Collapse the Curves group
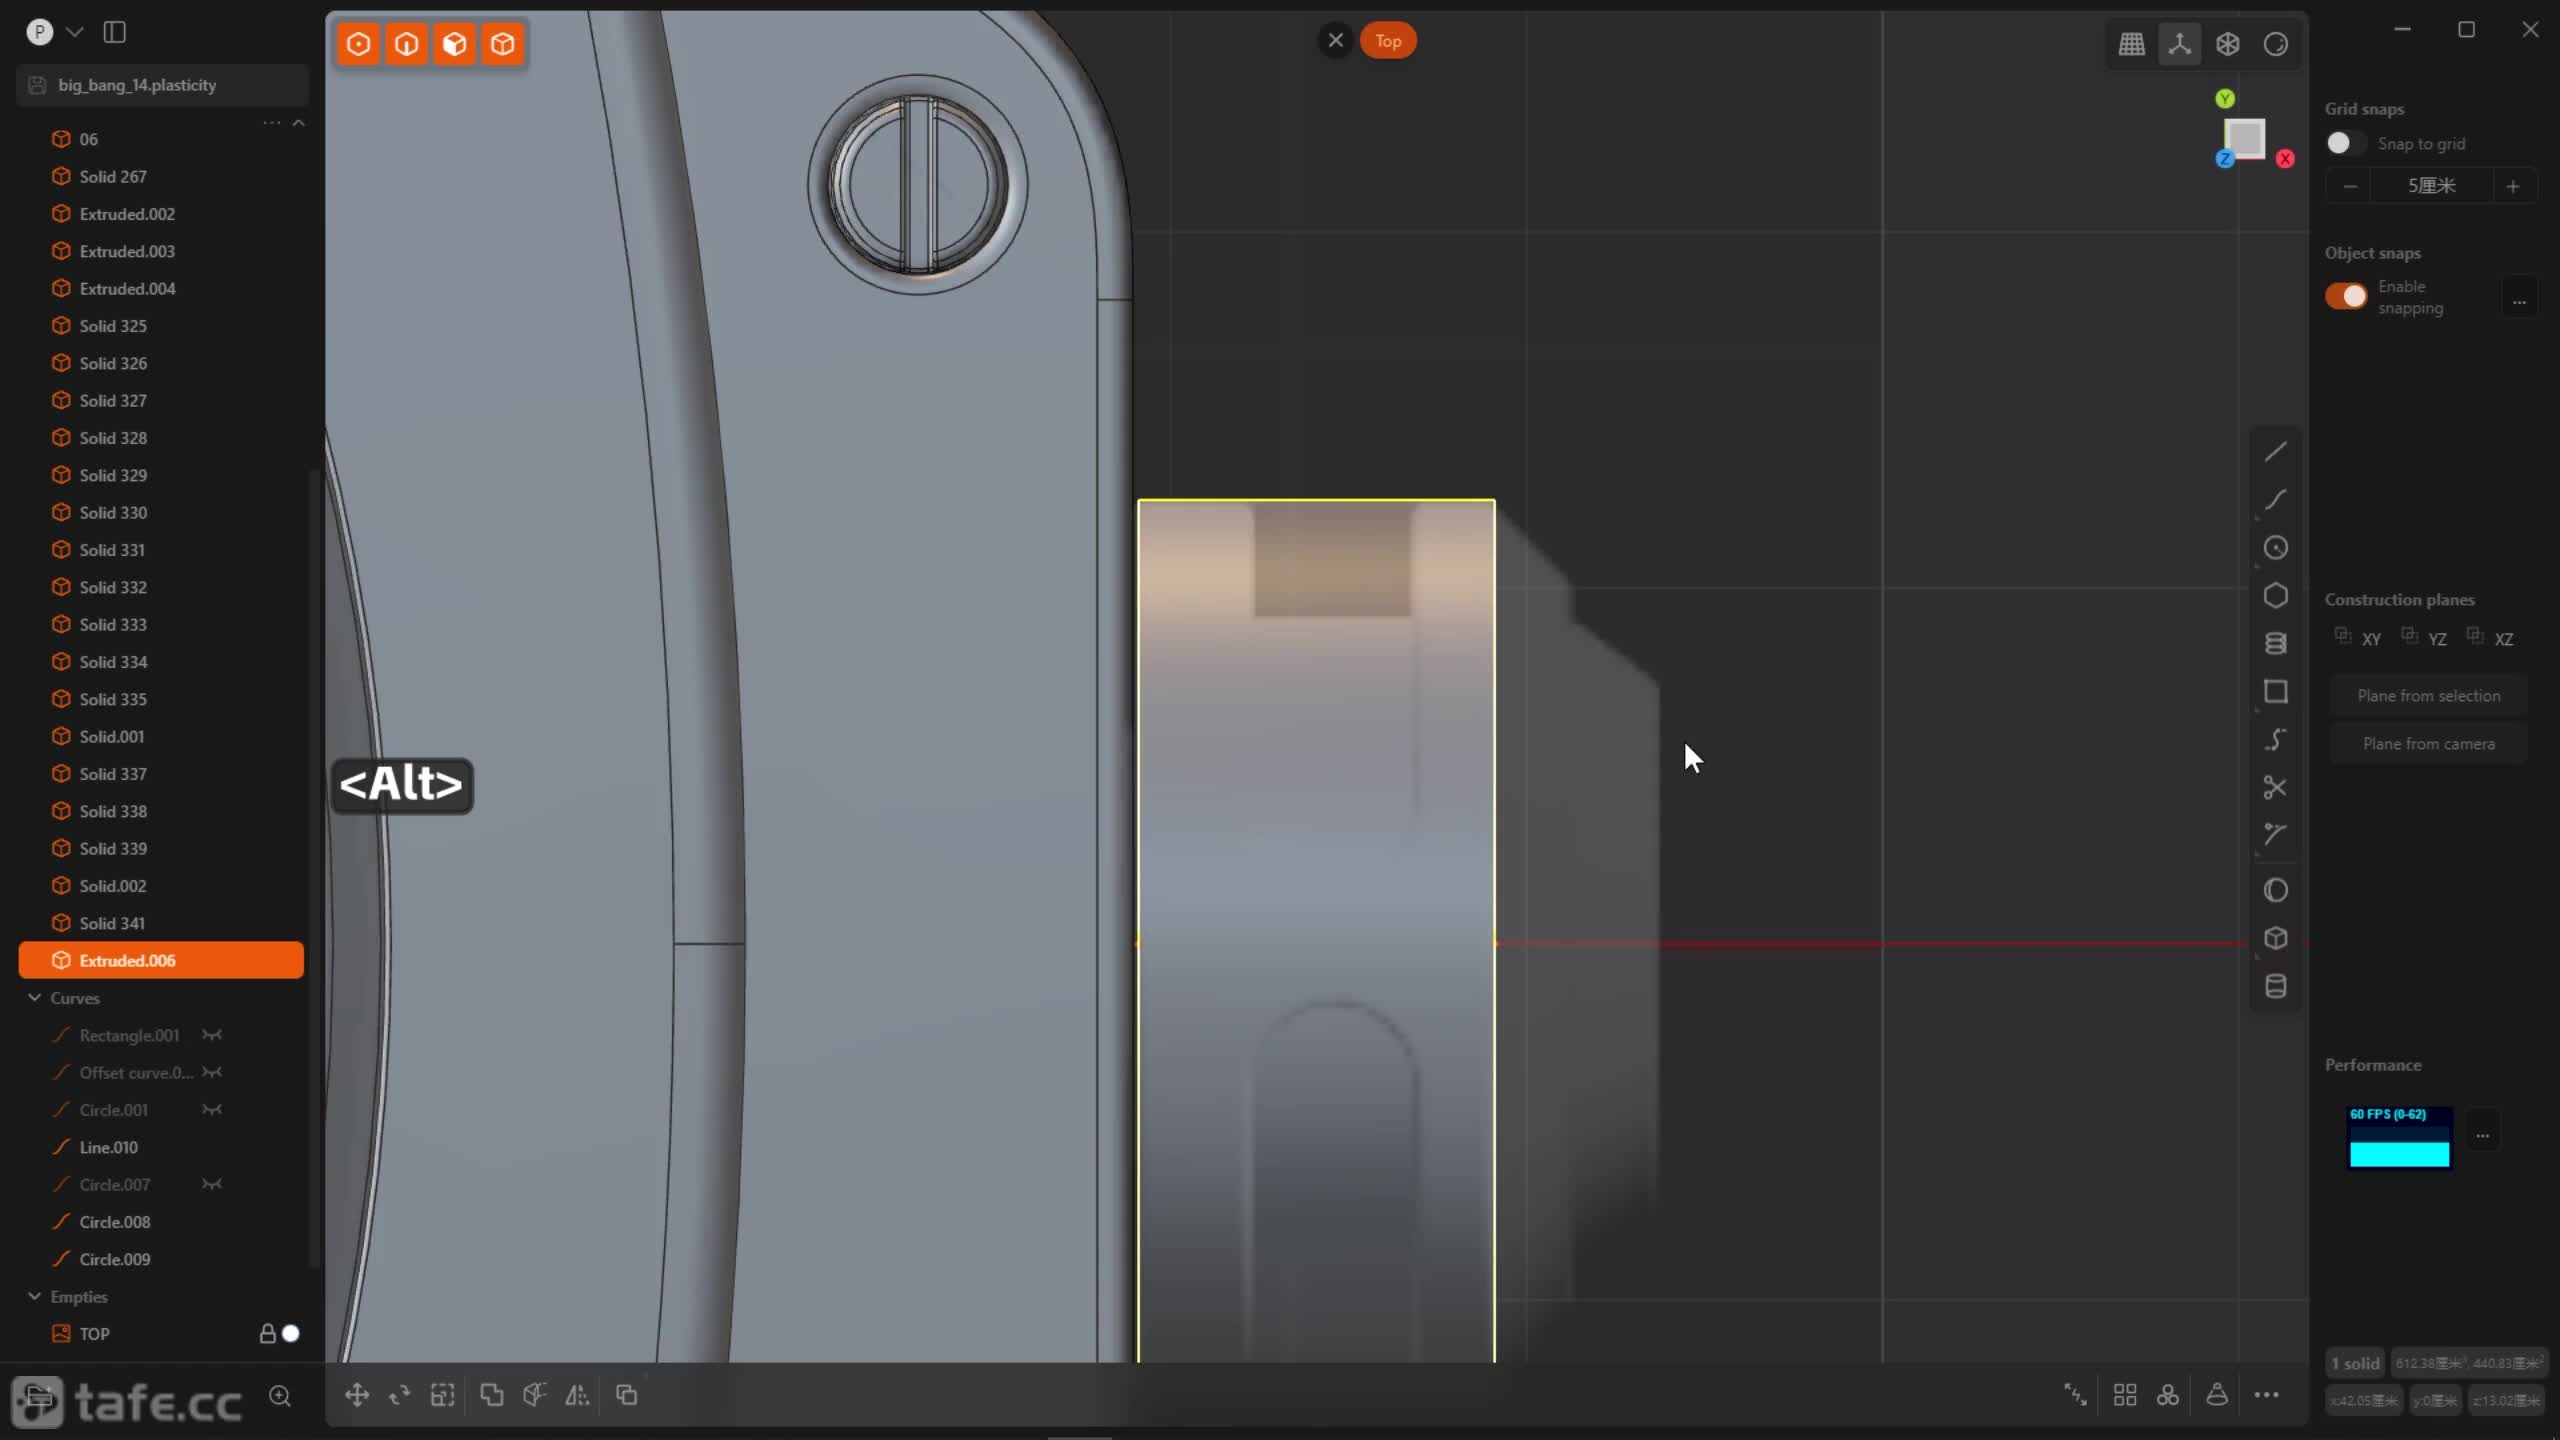The width and height of the screenshot is (2560, 1440). (35, 998)
